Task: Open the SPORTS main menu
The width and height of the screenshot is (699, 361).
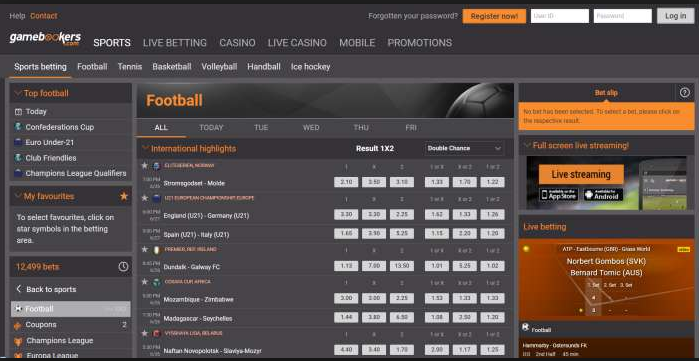Action: click(112, 43)
